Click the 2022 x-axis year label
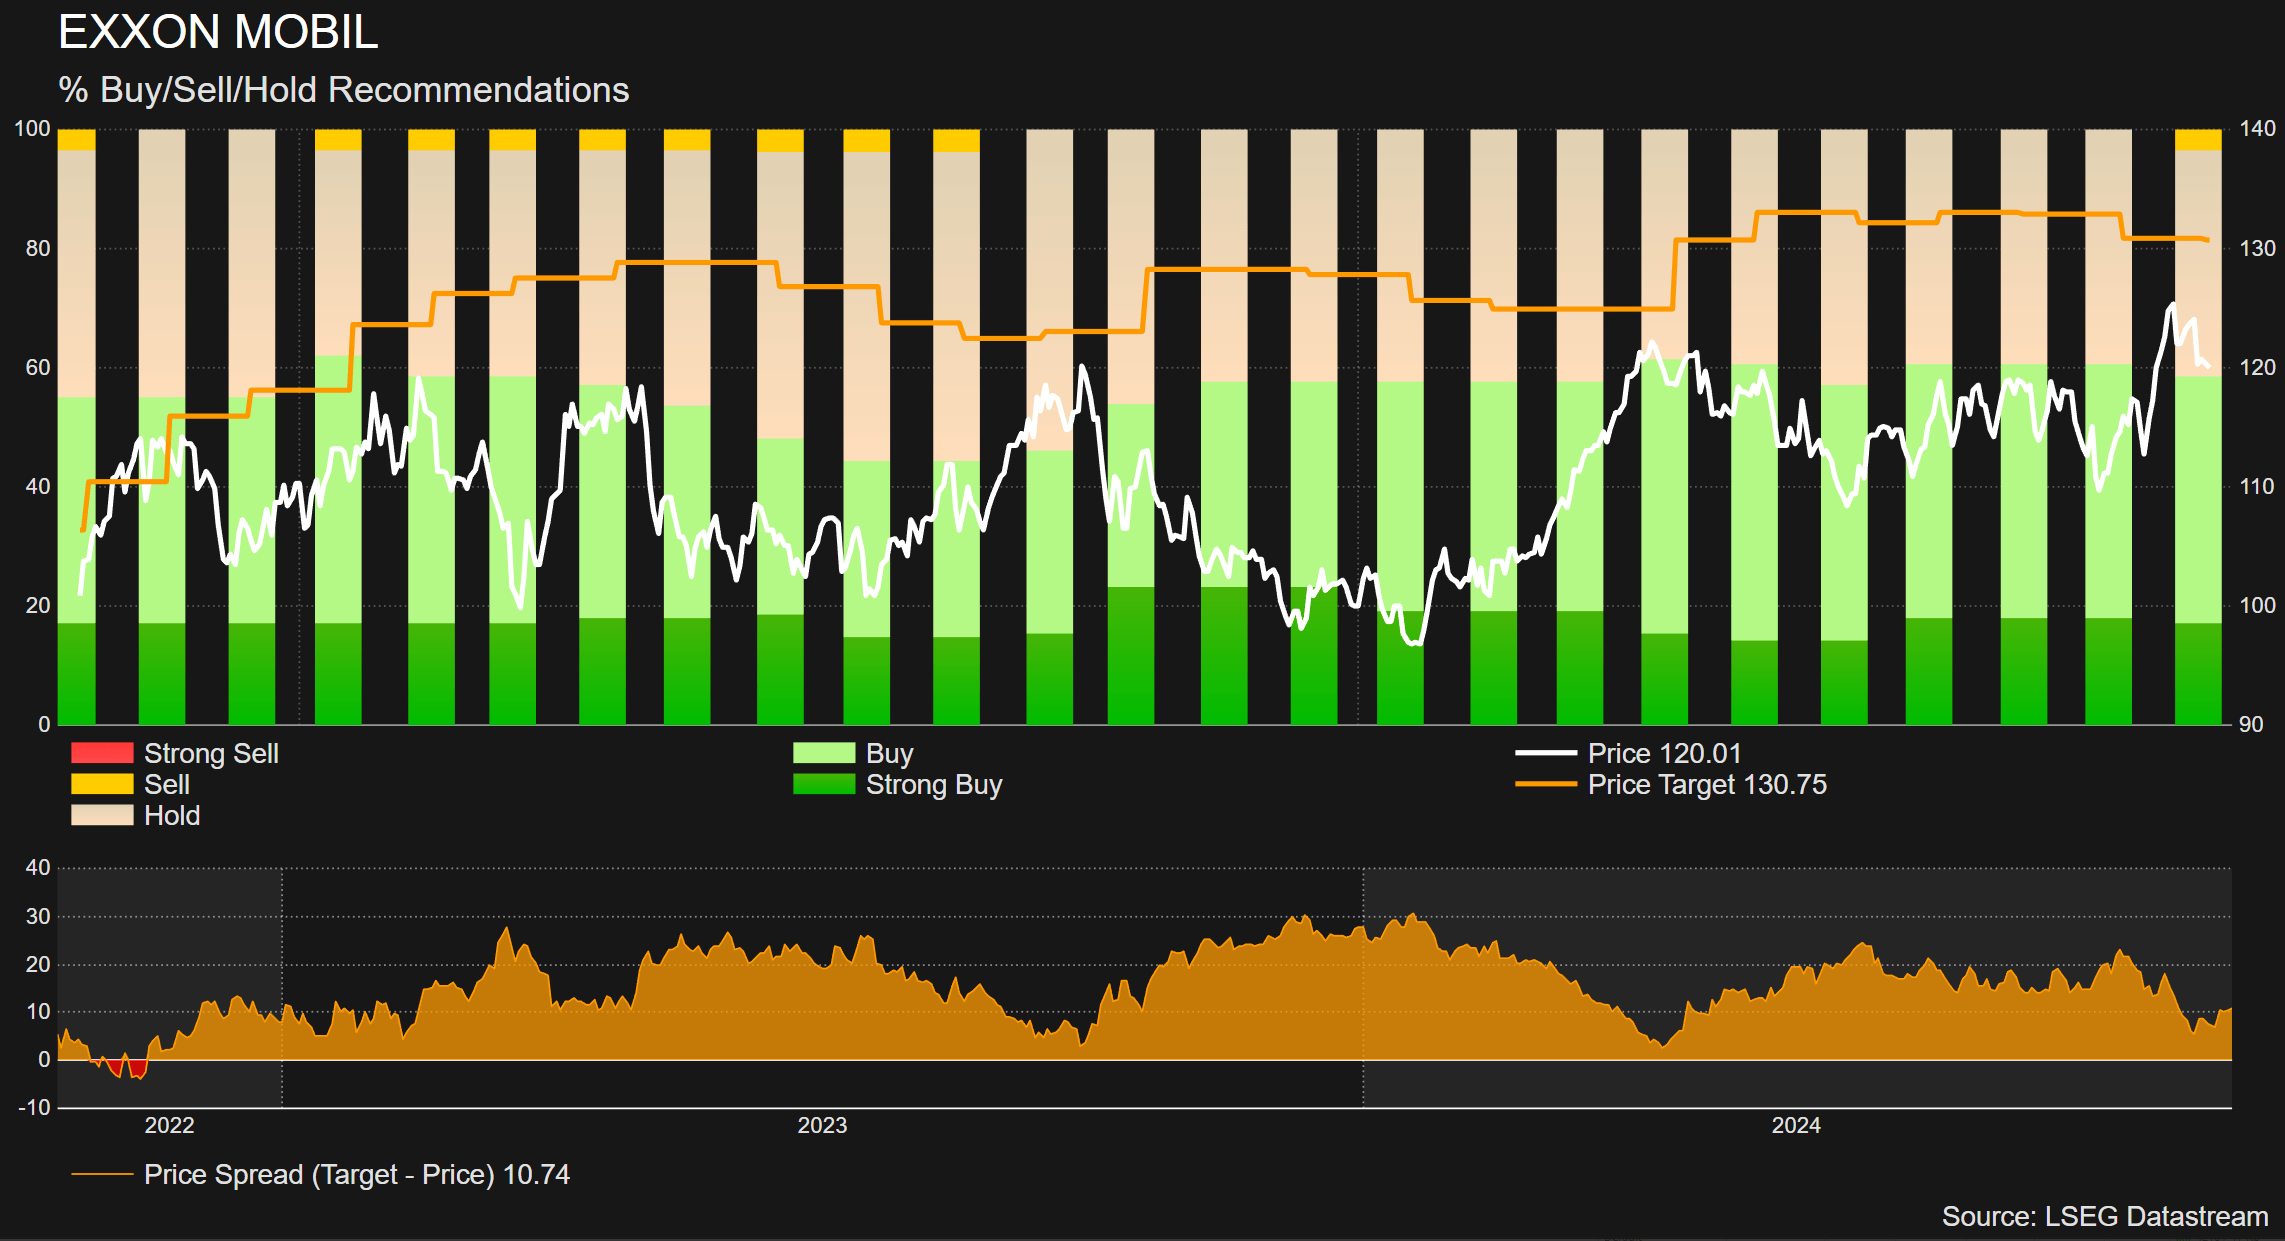The width and height of the screenshot is (2285, 1241). coord(169,1125)
